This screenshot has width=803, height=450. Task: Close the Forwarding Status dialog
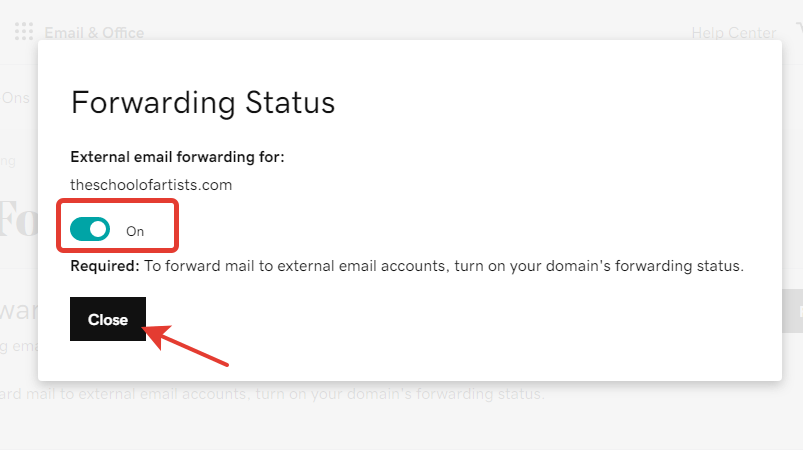108,319
